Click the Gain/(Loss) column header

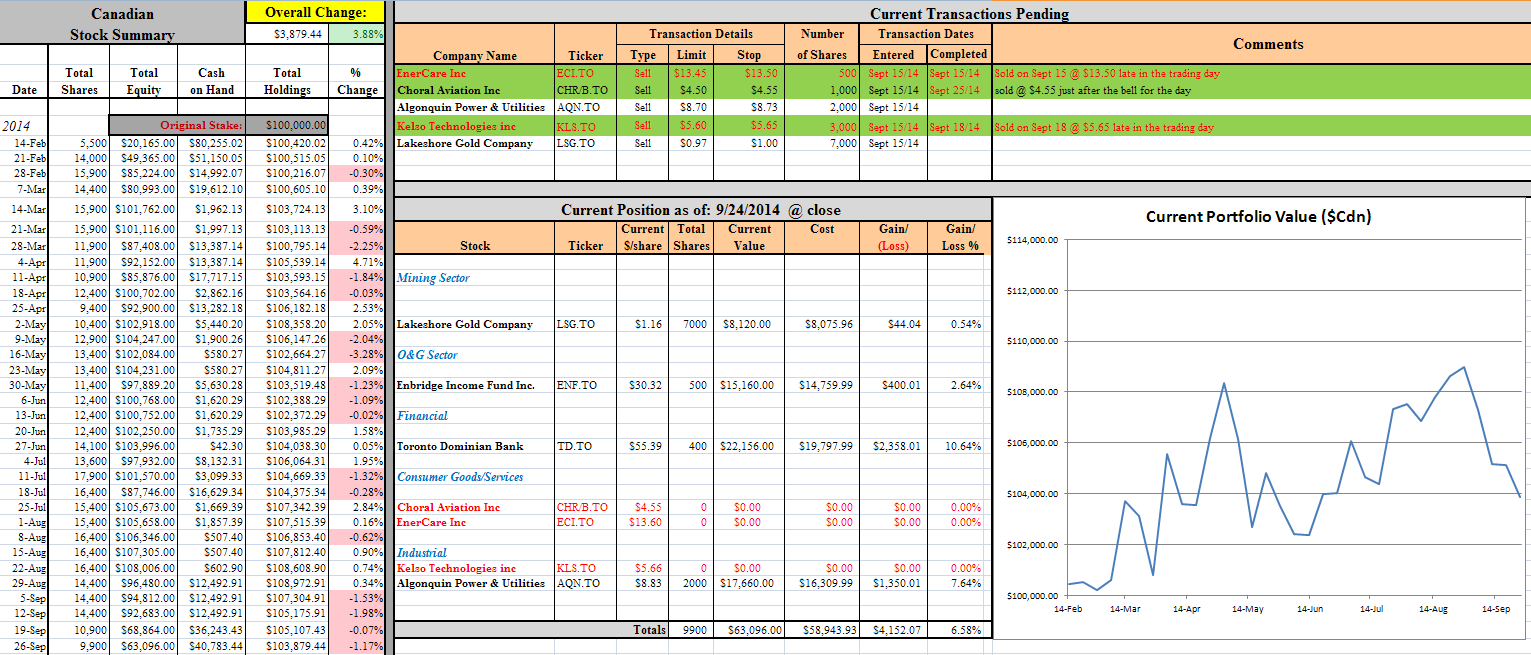[893, 237]
